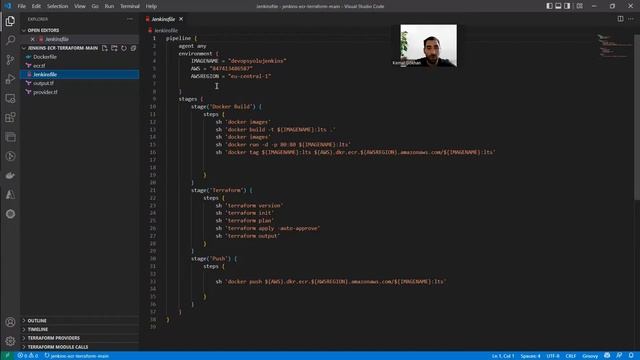Open the Azure view in activity bar
The width and height of the screenshot is (640, 360).
pos(10,195)
